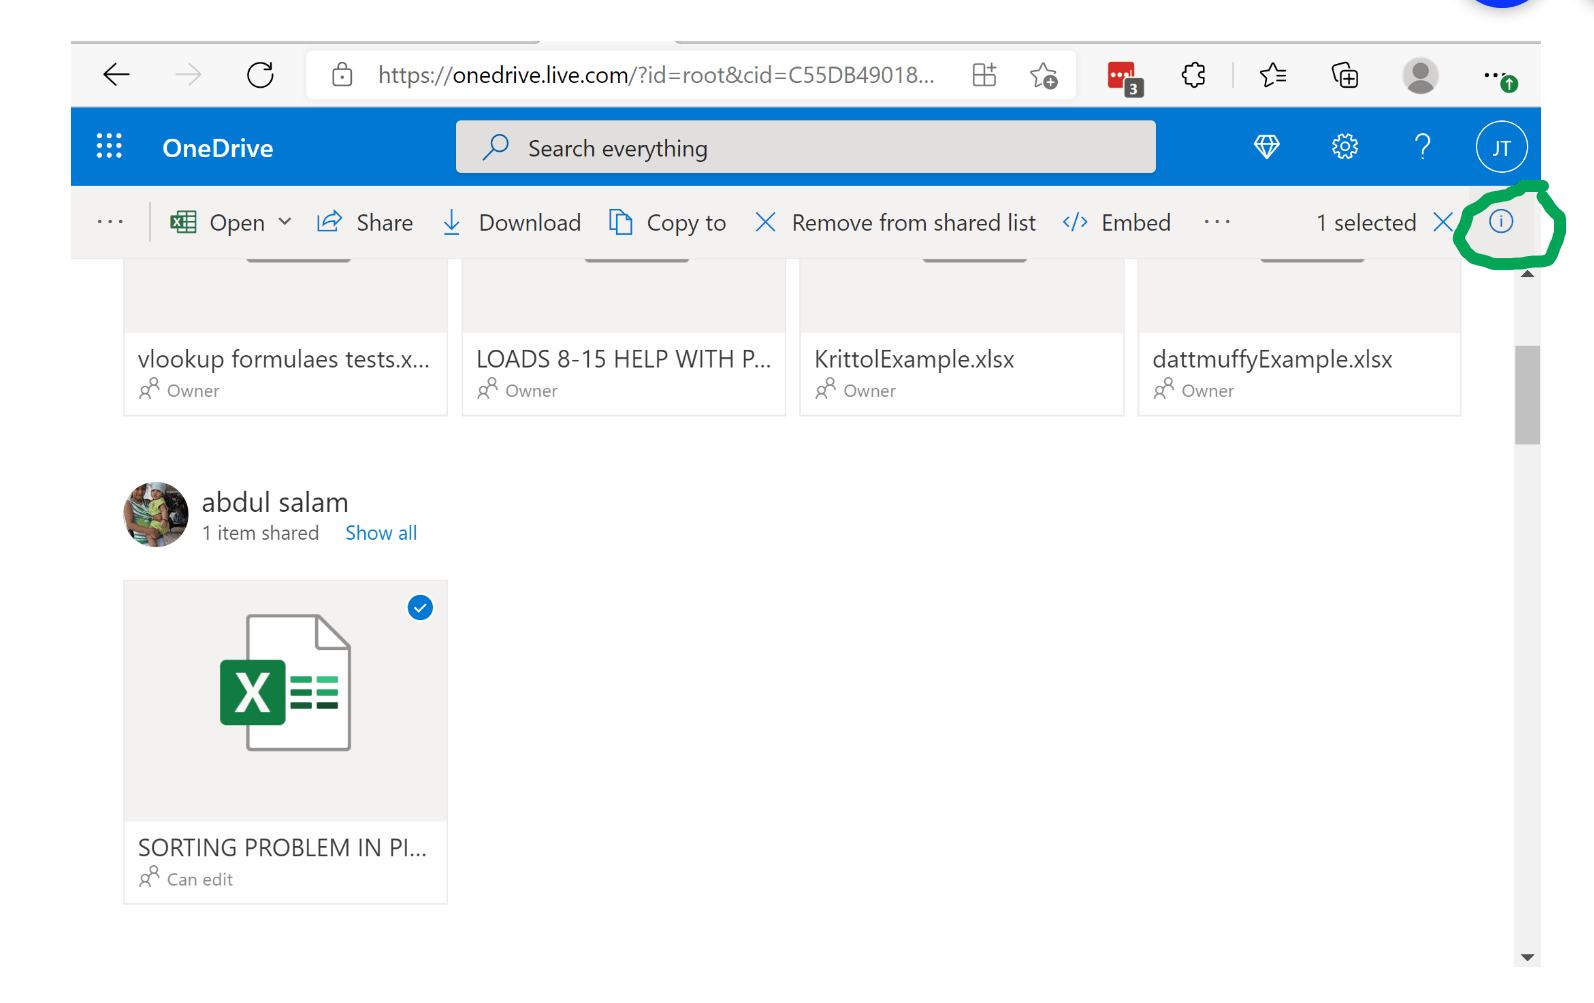The image size is (1594, 1003).
Task: Click the scrollbar up arrow
Action: coord(1527,273)
